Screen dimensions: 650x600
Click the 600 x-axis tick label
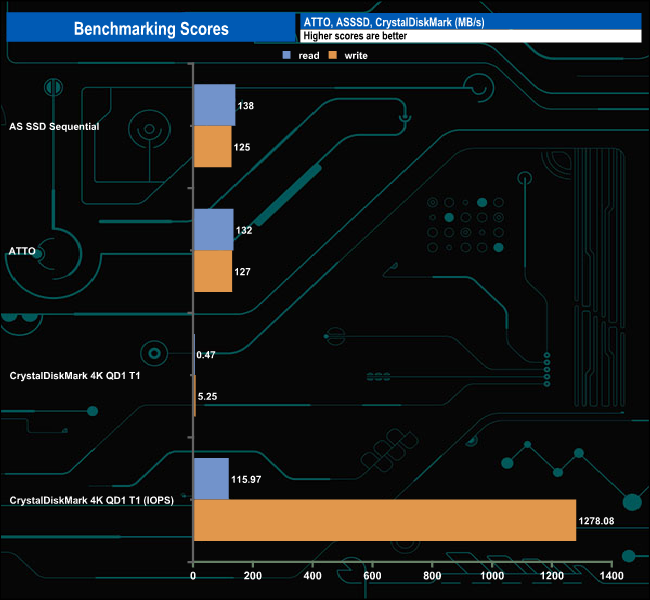click(x=372, y=577)
